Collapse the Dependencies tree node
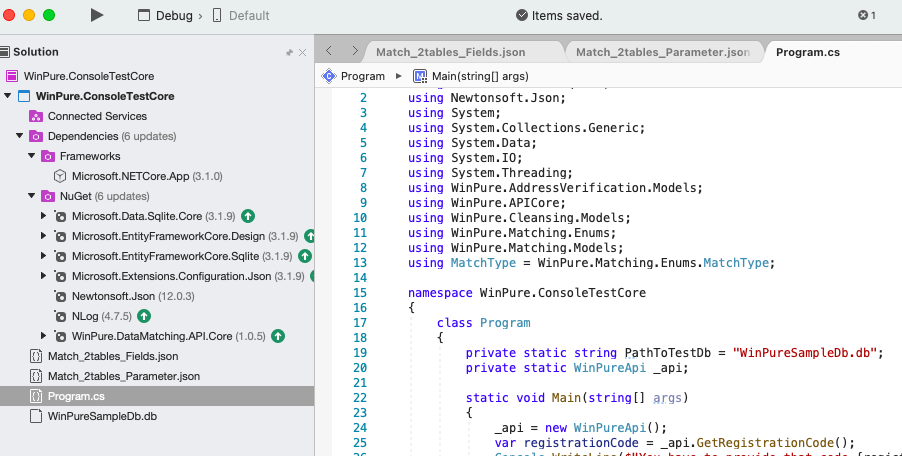 (x=19, y=136)
